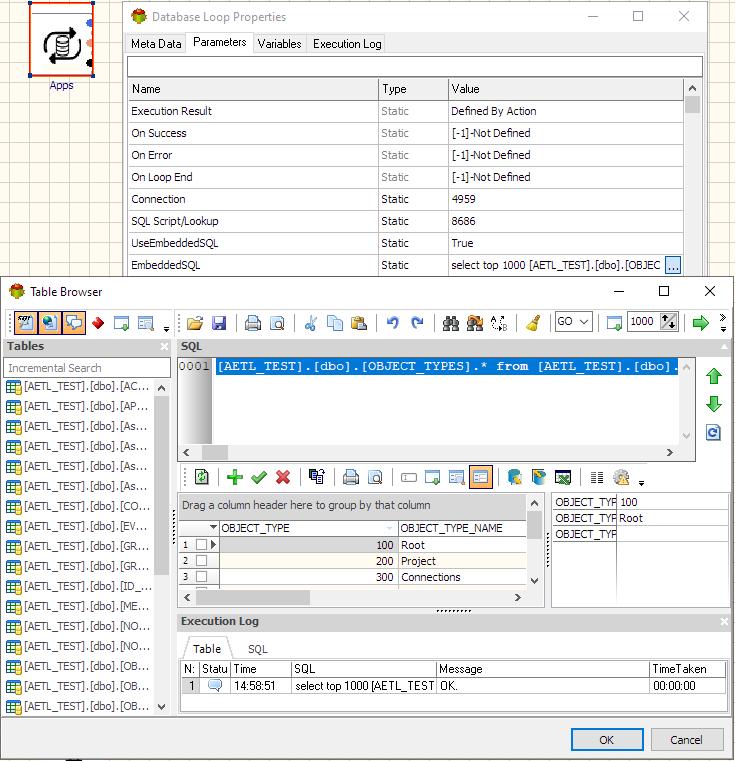Click the Tables list vertical scrollbar thumb

pyautogui.click(x=162, y=485)
